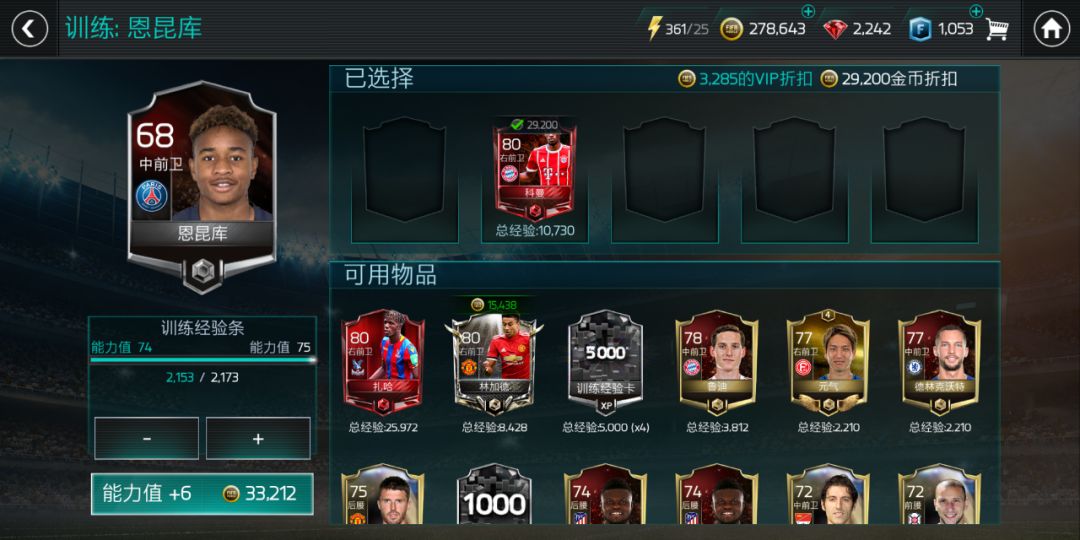The width and height of the screenshot is (1080, 540).
Task: Add FIFA points with plus icon
Action: [975, 12]
